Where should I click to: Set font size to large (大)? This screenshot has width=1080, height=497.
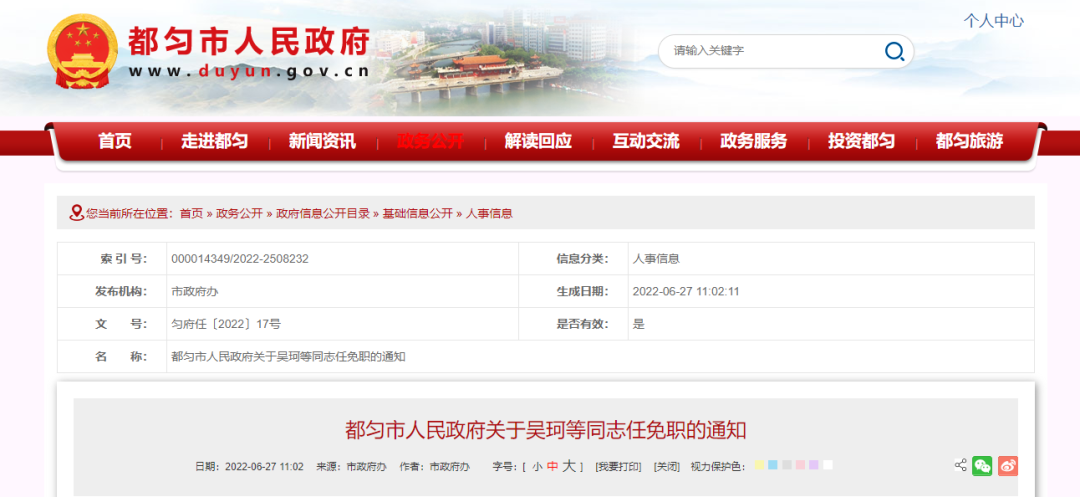click(x=568, y=466)
